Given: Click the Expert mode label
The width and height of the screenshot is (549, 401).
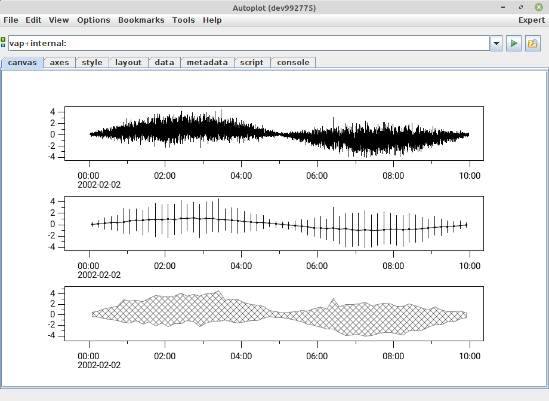Looking at the screenshot, I should (x=531, y=20).
